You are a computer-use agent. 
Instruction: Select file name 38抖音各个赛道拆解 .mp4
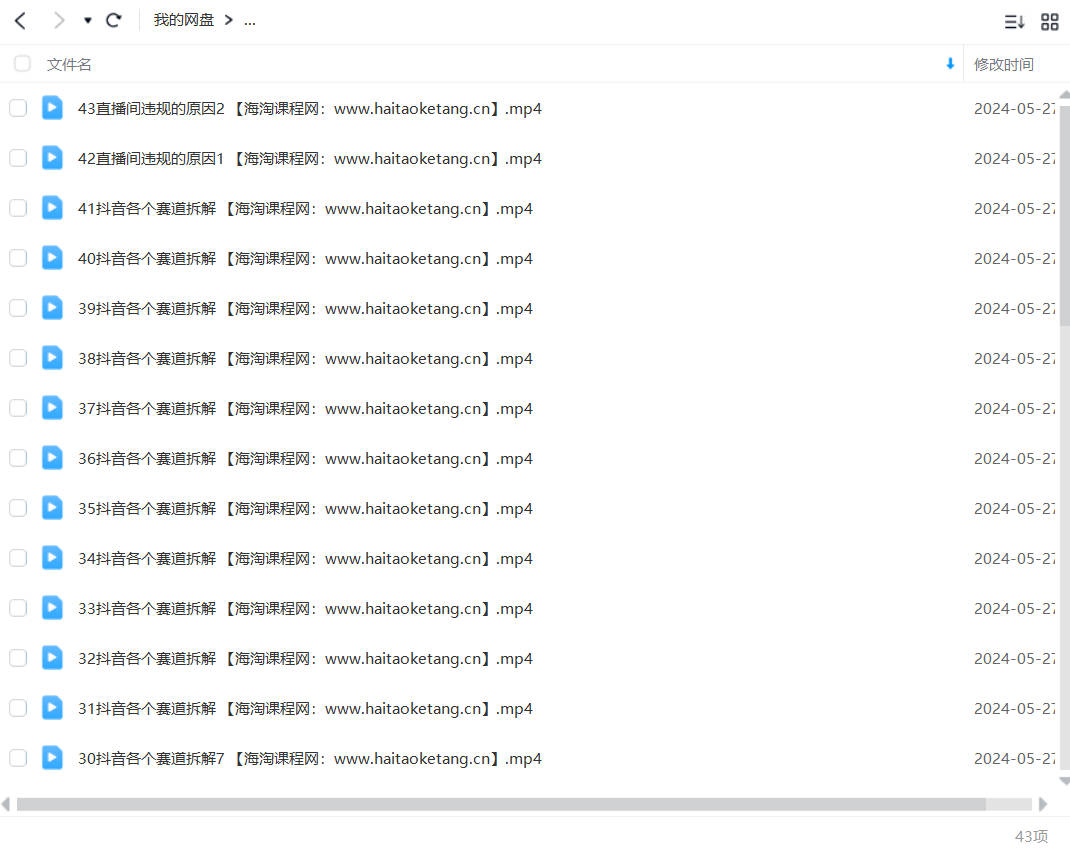(305, 358)
